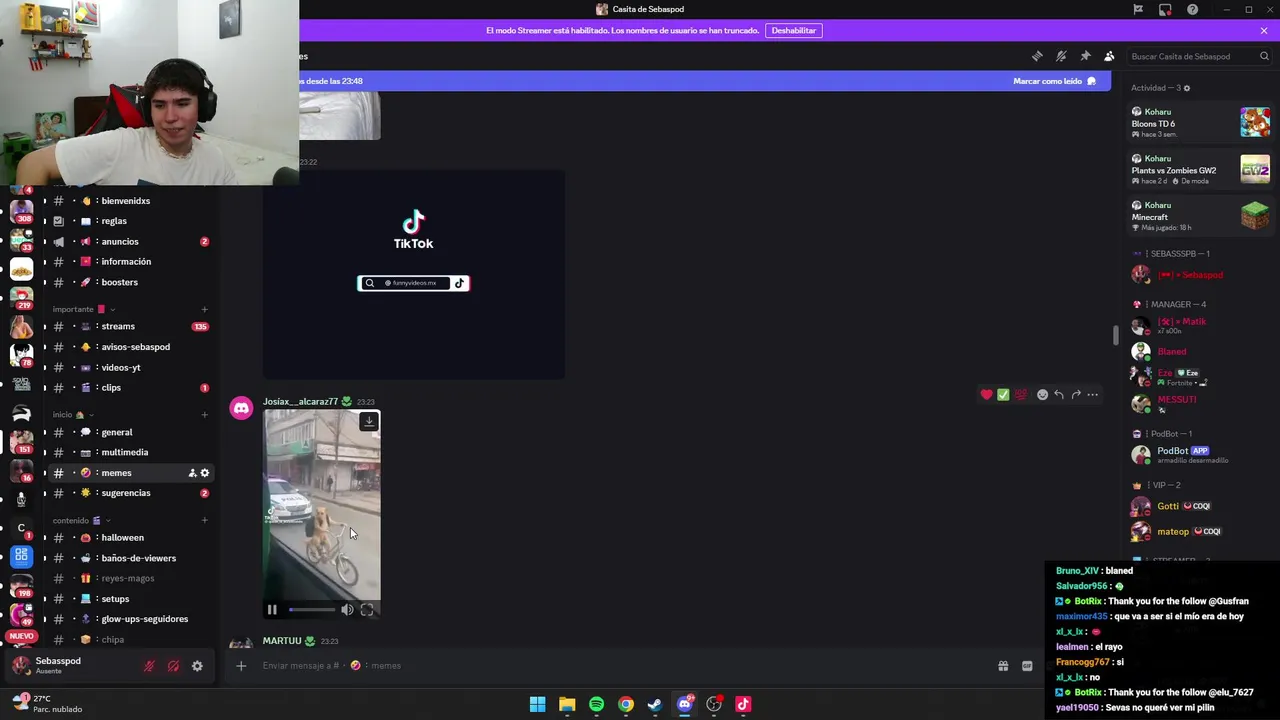Image resolution: width=1280 pixels, height=720 pixels.
Task: Toggle microphone mute in user panel
Action: [x=149, y=666]
